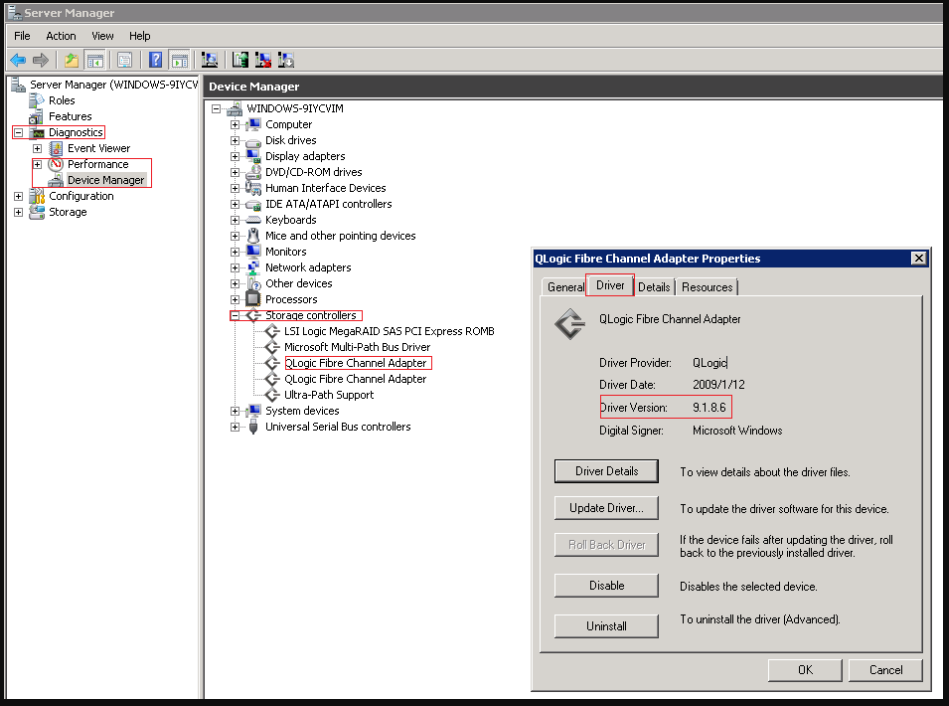Click Scan for hardware changes toolbar icon

click(x=209, y=60)
